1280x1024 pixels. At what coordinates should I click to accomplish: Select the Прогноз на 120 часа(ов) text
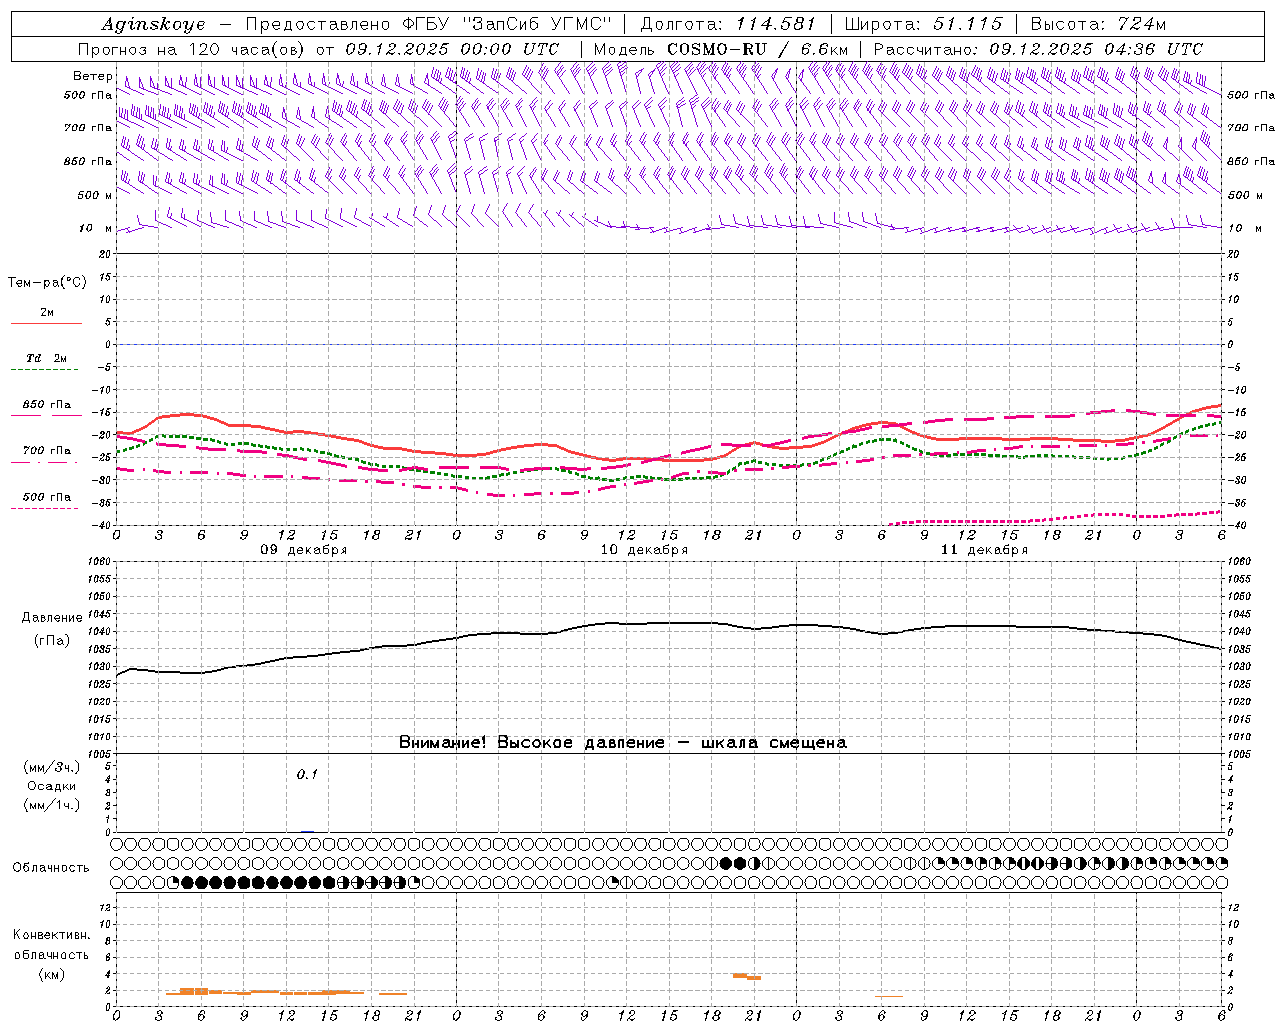point(193,49)
